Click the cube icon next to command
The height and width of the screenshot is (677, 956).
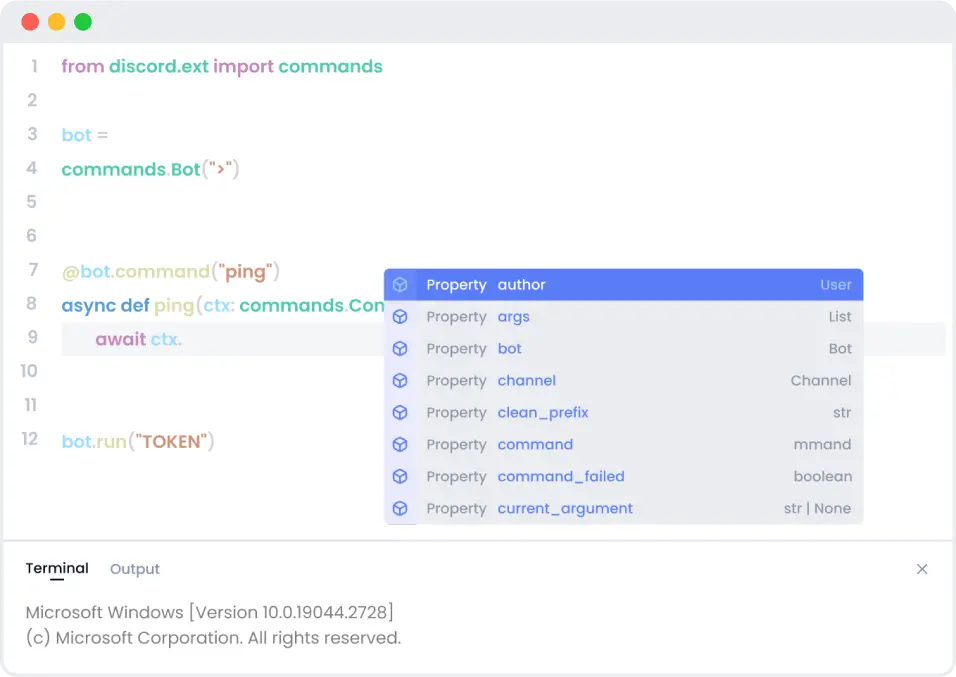[x=400, y=445]
